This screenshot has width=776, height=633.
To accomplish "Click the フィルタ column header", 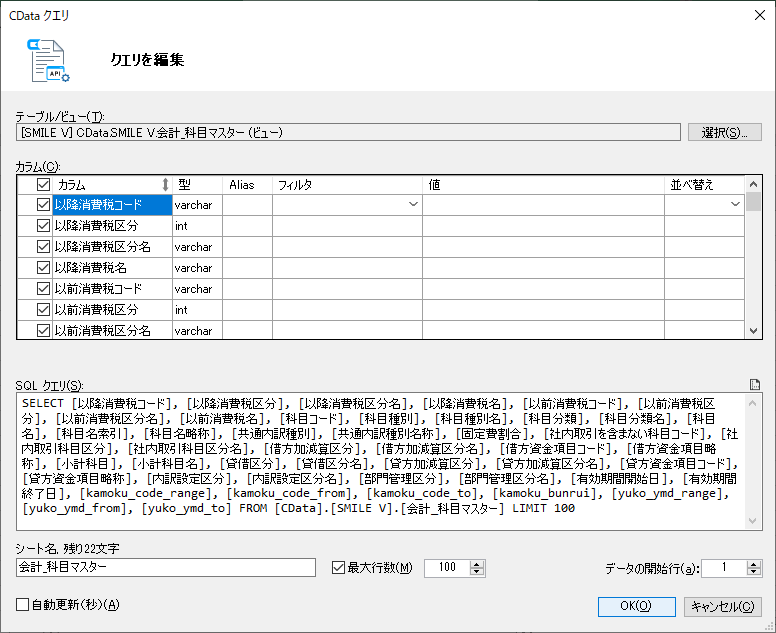I will coord(347,185).
